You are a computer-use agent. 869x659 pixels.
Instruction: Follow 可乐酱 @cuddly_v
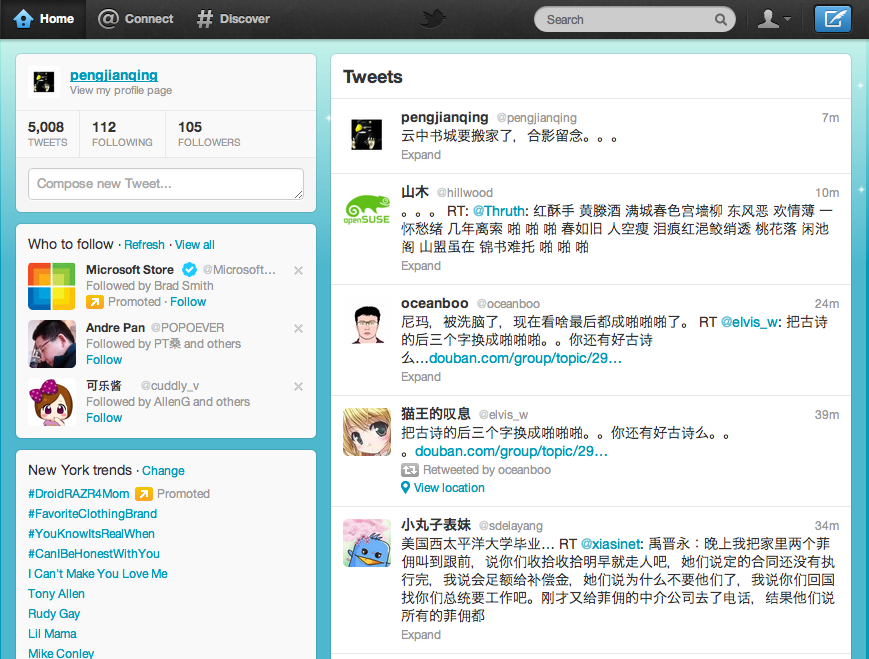[x=104, y=418]
